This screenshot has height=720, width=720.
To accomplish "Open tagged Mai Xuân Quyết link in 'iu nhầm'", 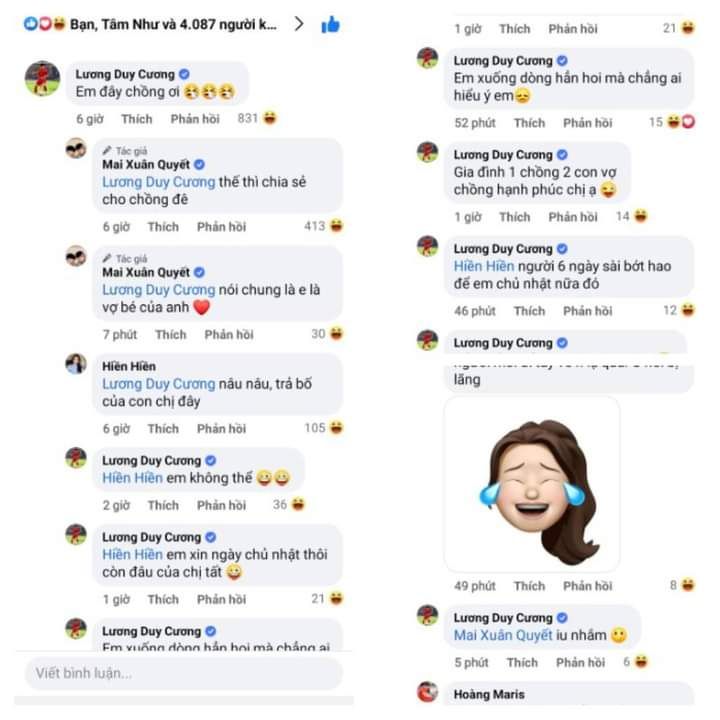I will coord(503,635).
